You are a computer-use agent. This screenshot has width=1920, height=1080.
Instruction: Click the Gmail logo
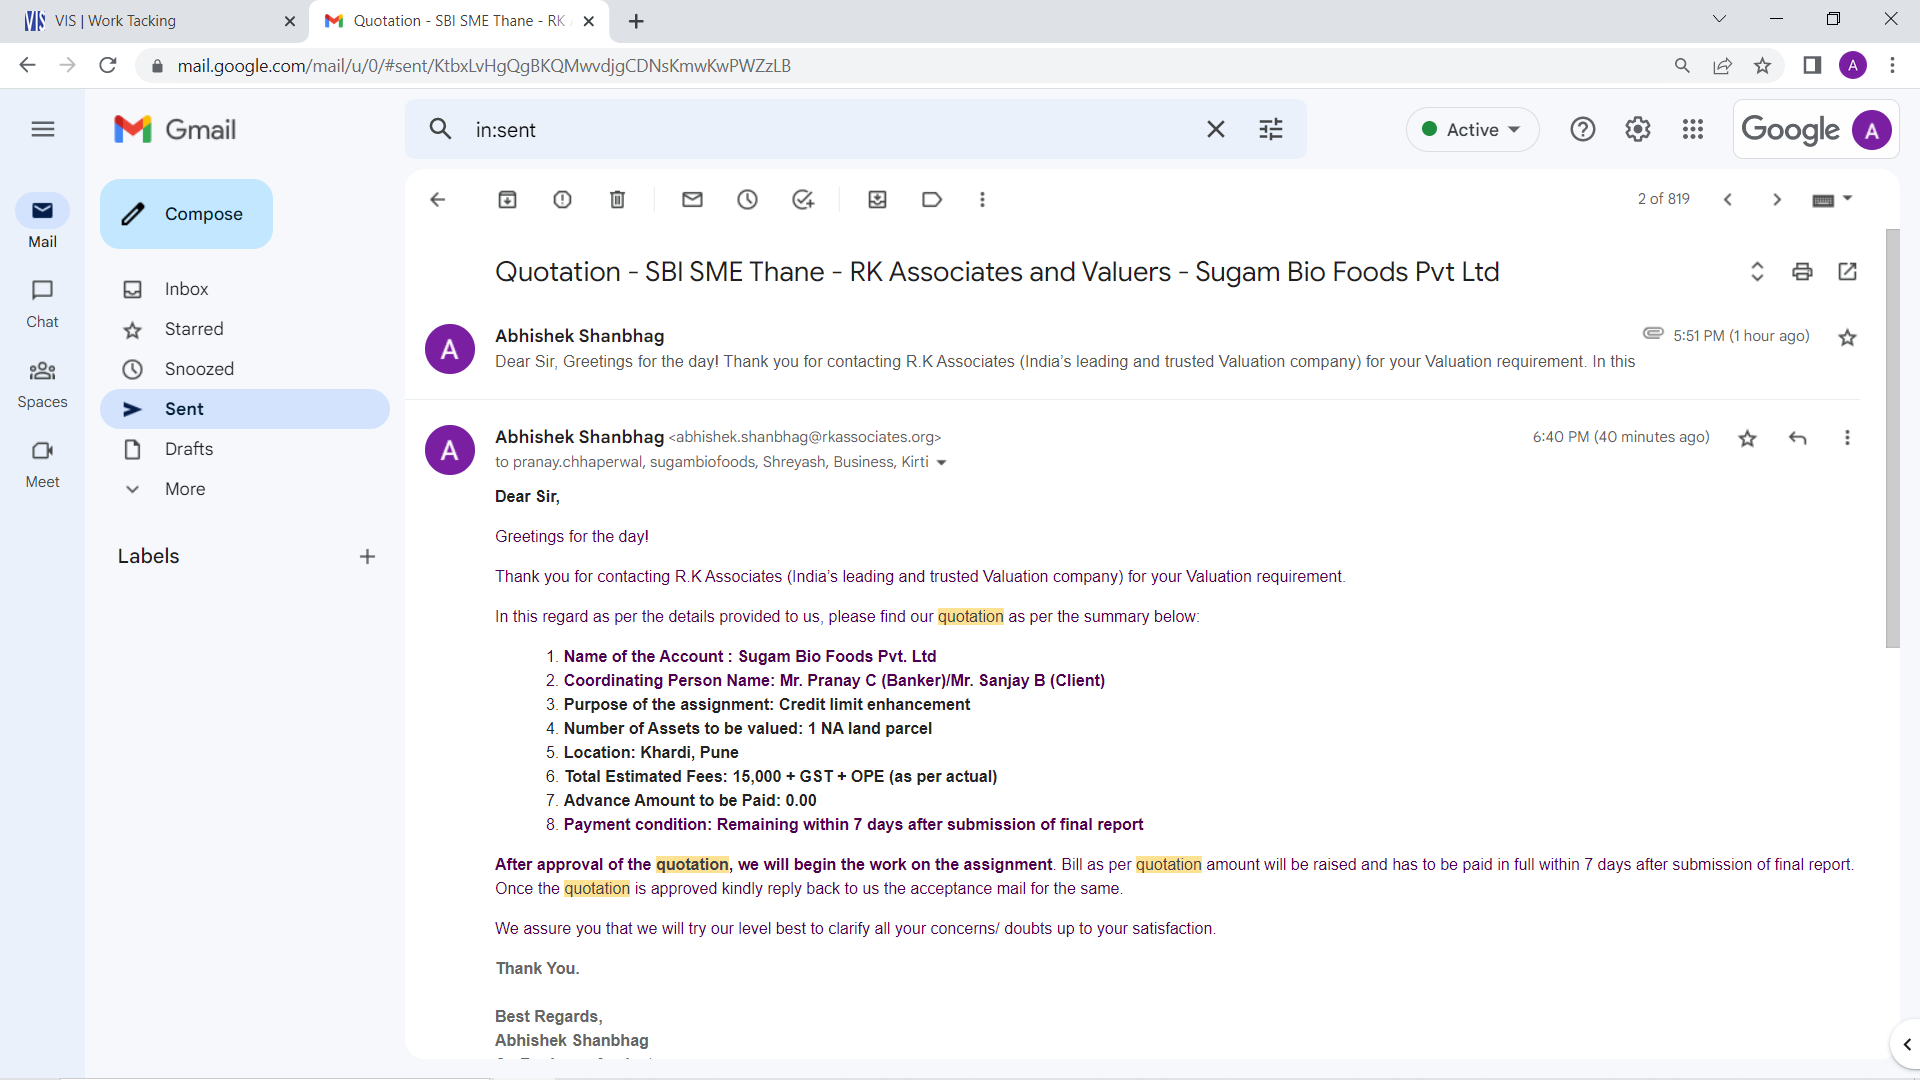click(x=175, y=129)
